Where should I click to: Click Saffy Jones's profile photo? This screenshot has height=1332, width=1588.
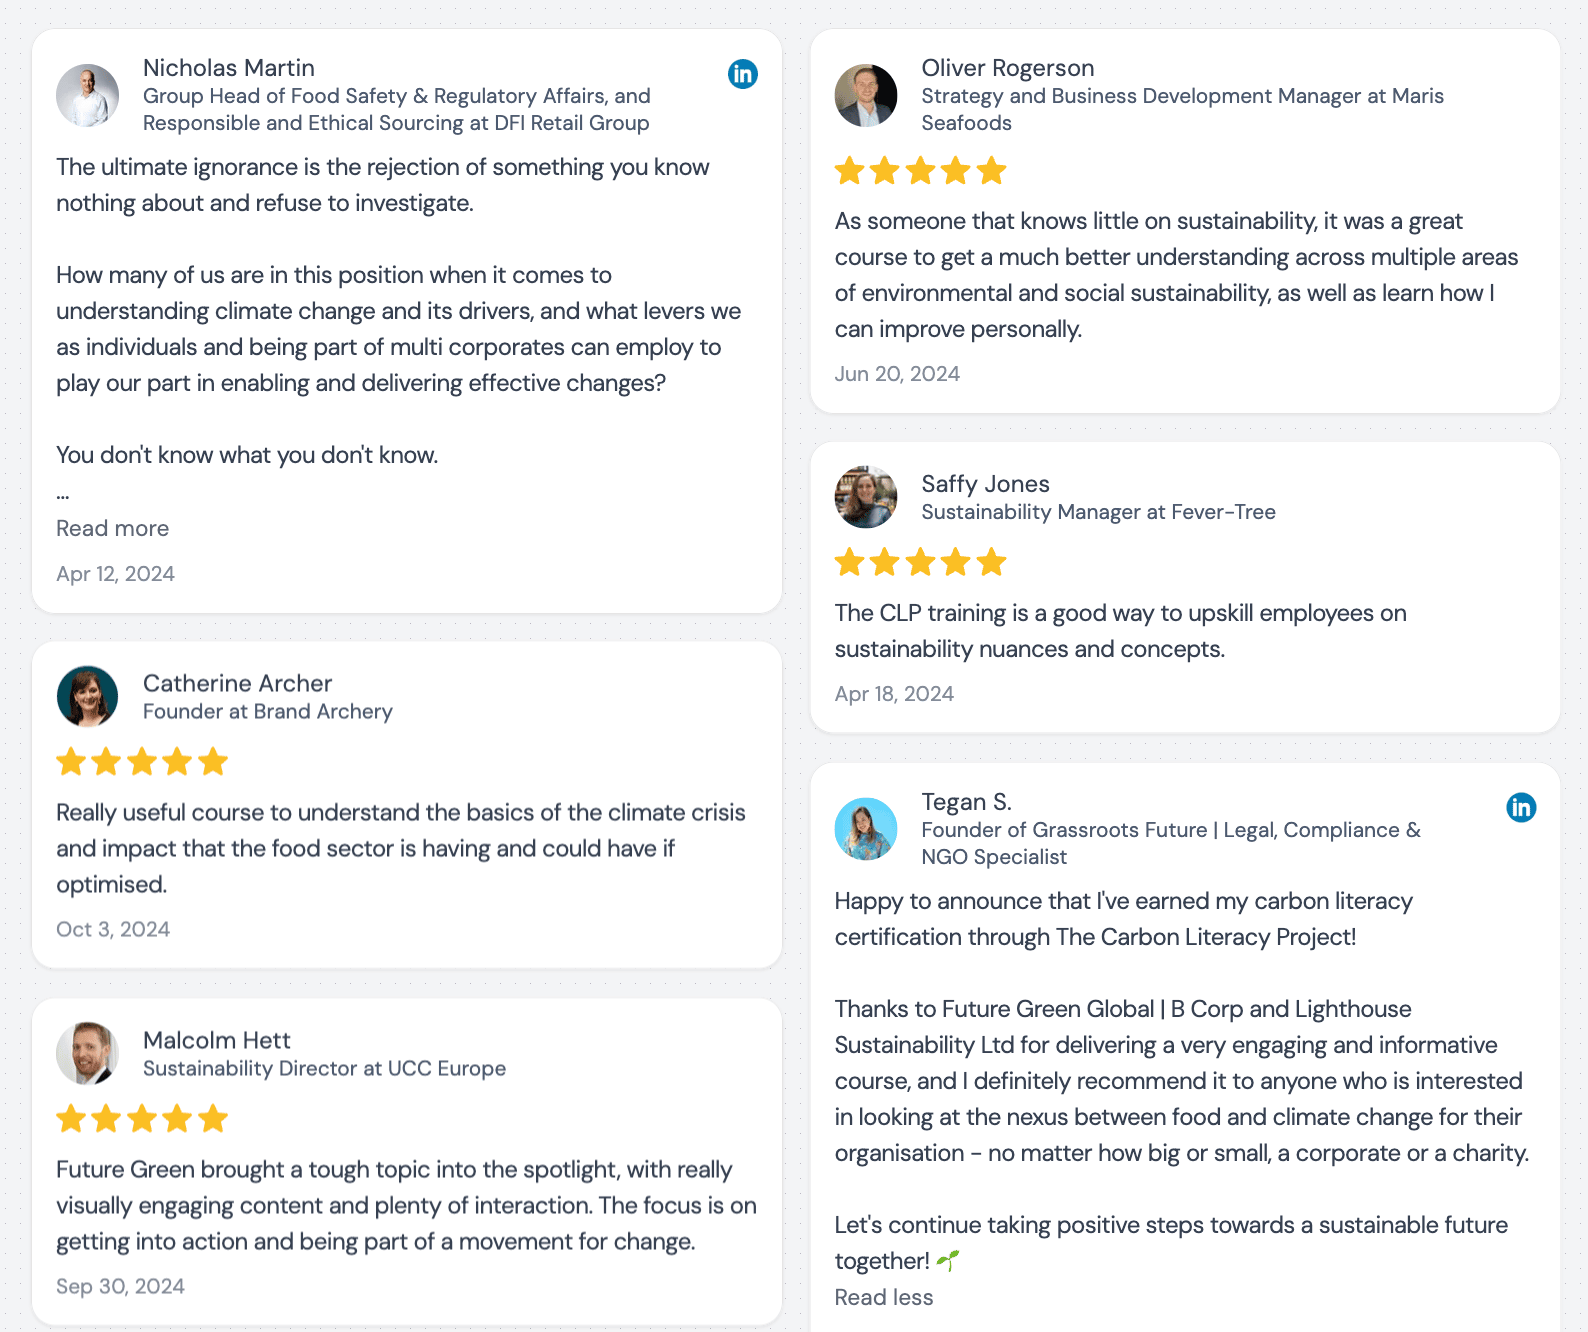click(866, 497)
